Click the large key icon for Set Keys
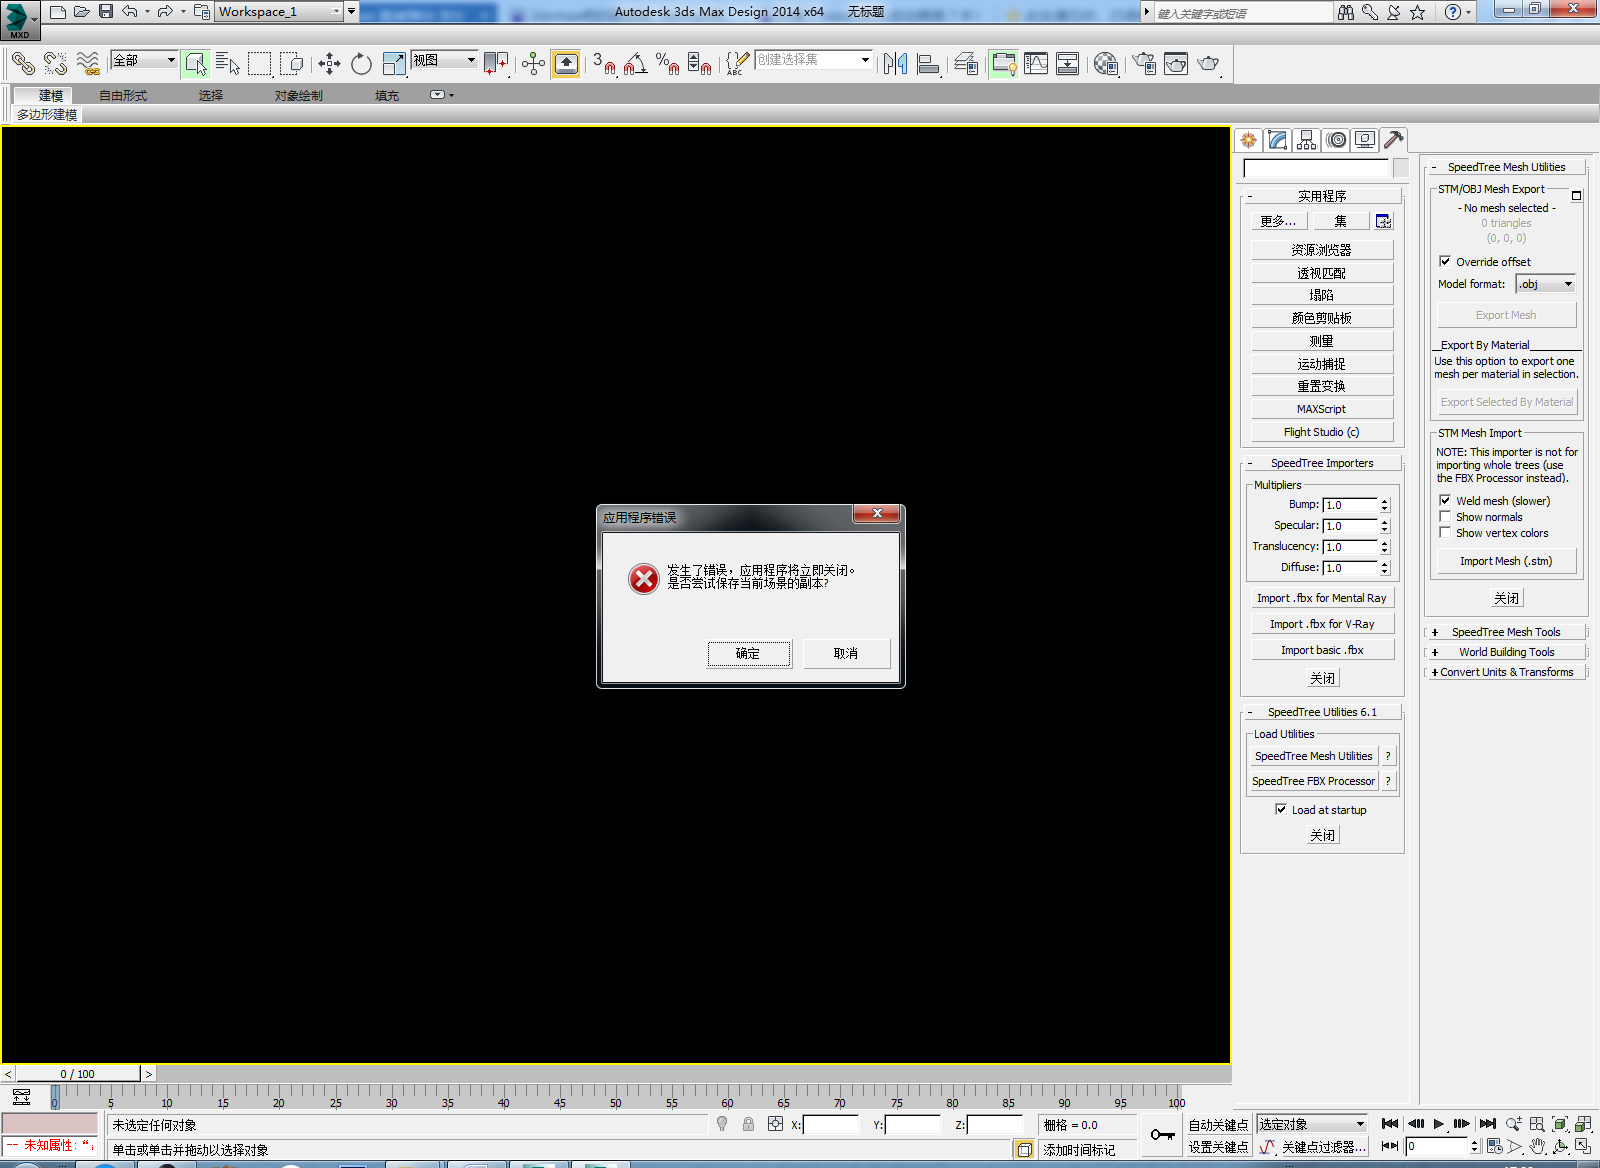Image resolution: width=1600 pixels, height=1168 pixels. click(1162, 1135)
